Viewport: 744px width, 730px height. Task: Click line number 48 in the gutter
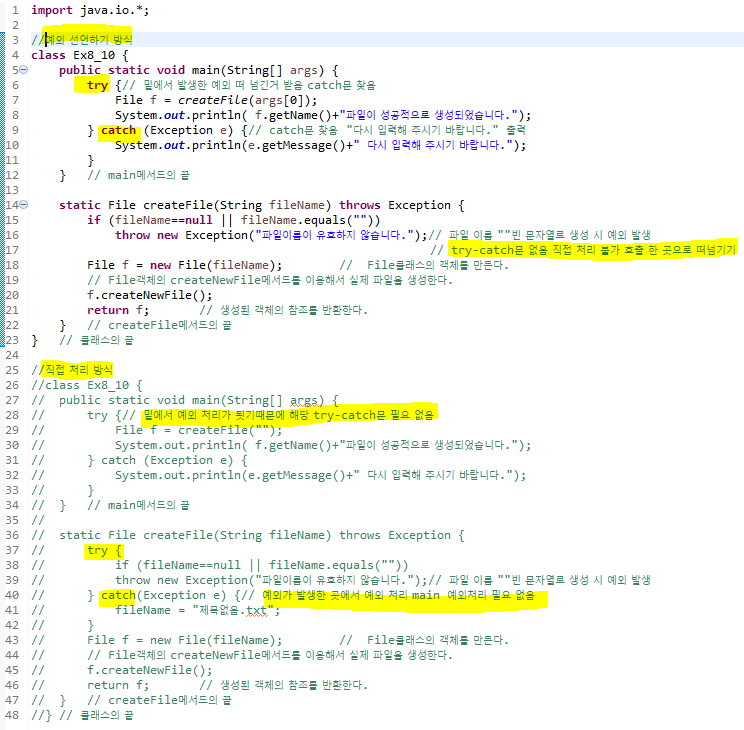[x=12, y=715]
